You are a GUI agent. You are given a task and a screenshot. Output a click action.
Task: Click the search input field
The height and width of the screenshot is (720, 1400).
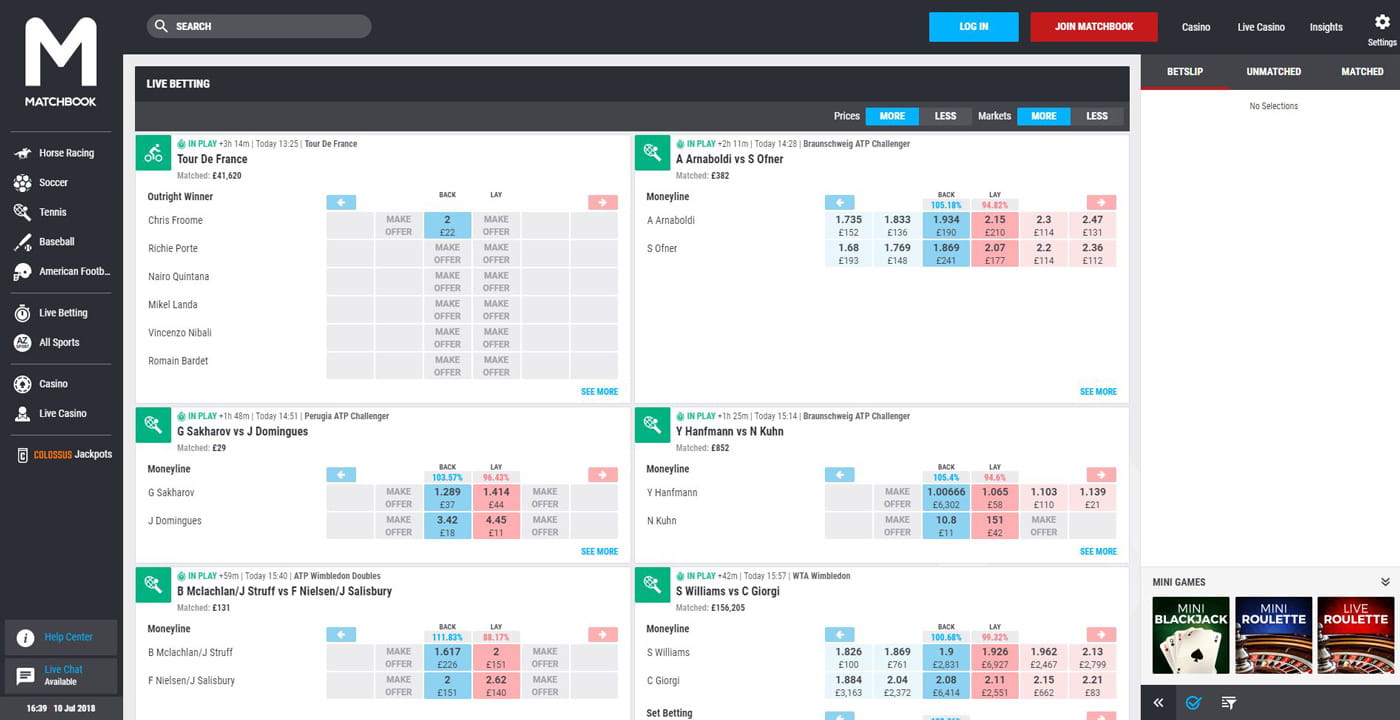tap(259, 26)
